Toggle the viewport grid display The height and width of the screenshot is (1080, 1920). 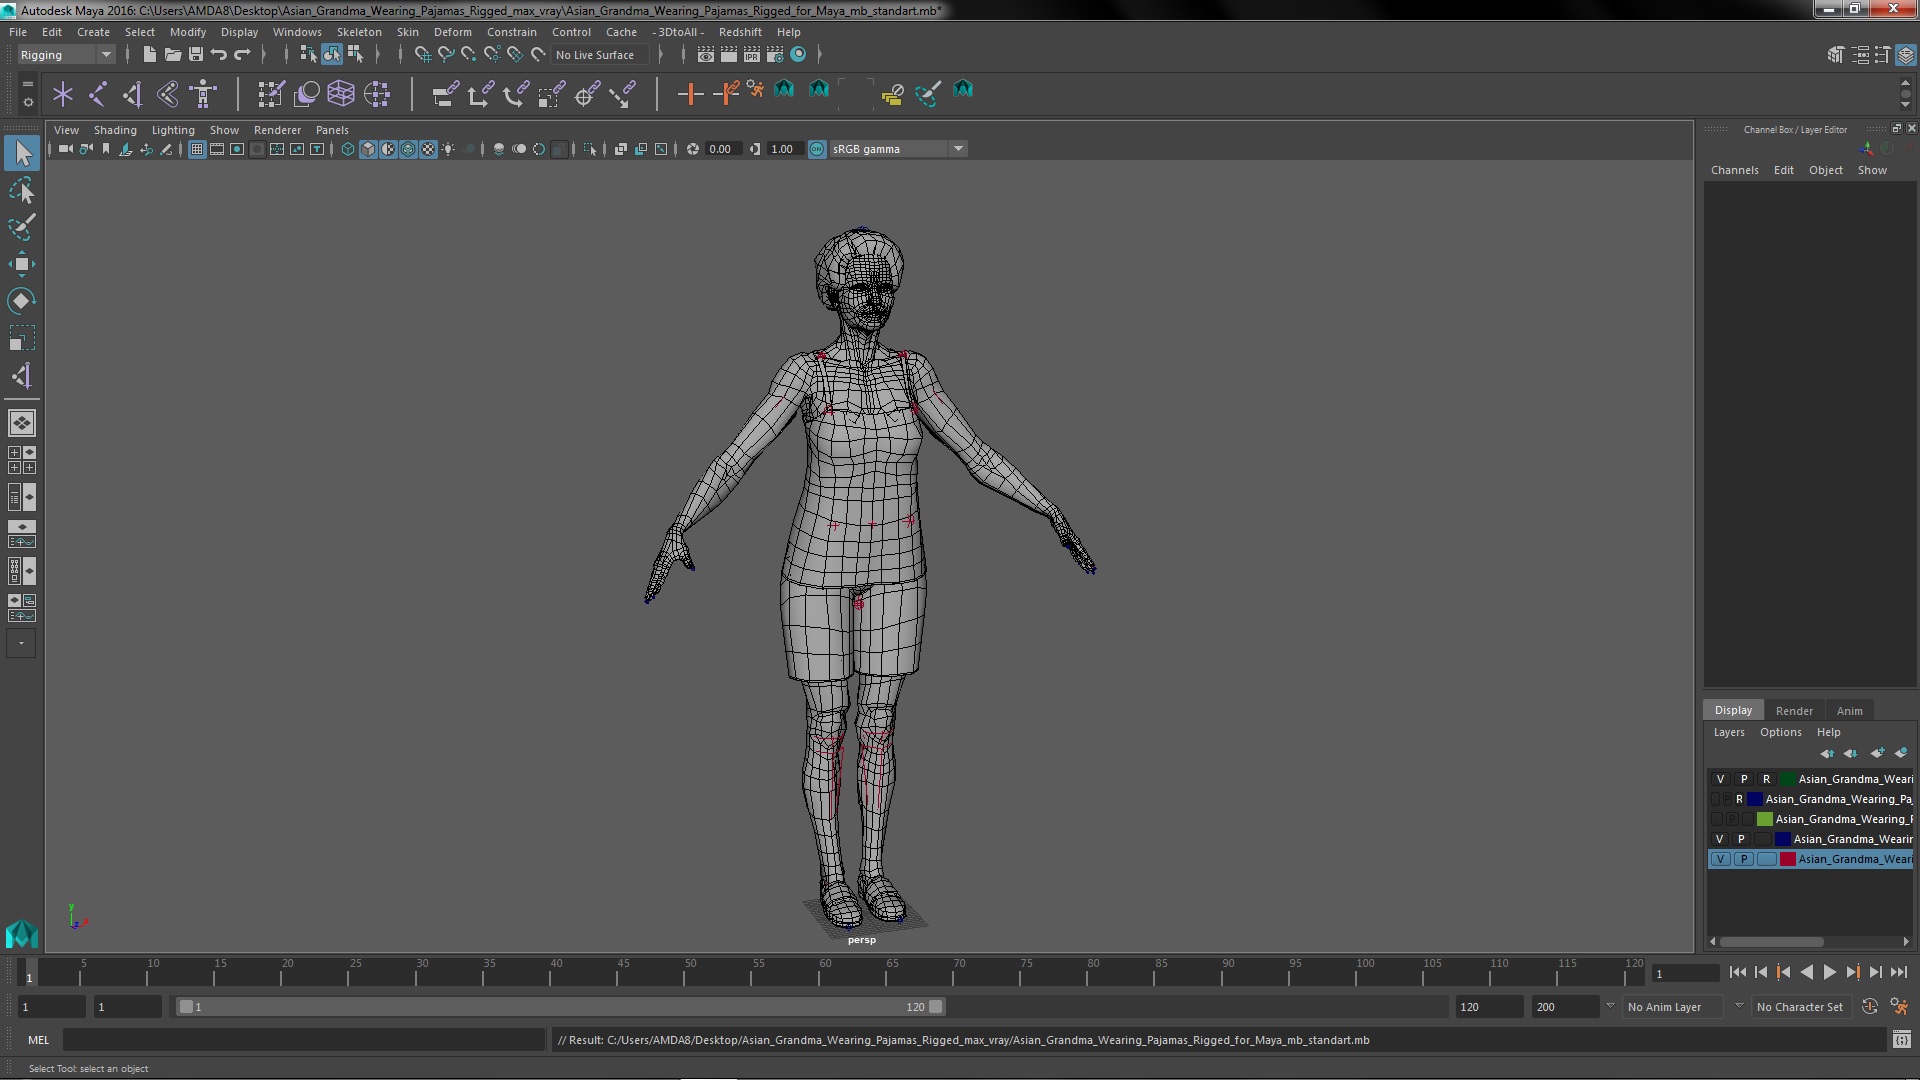coord(197,149)
